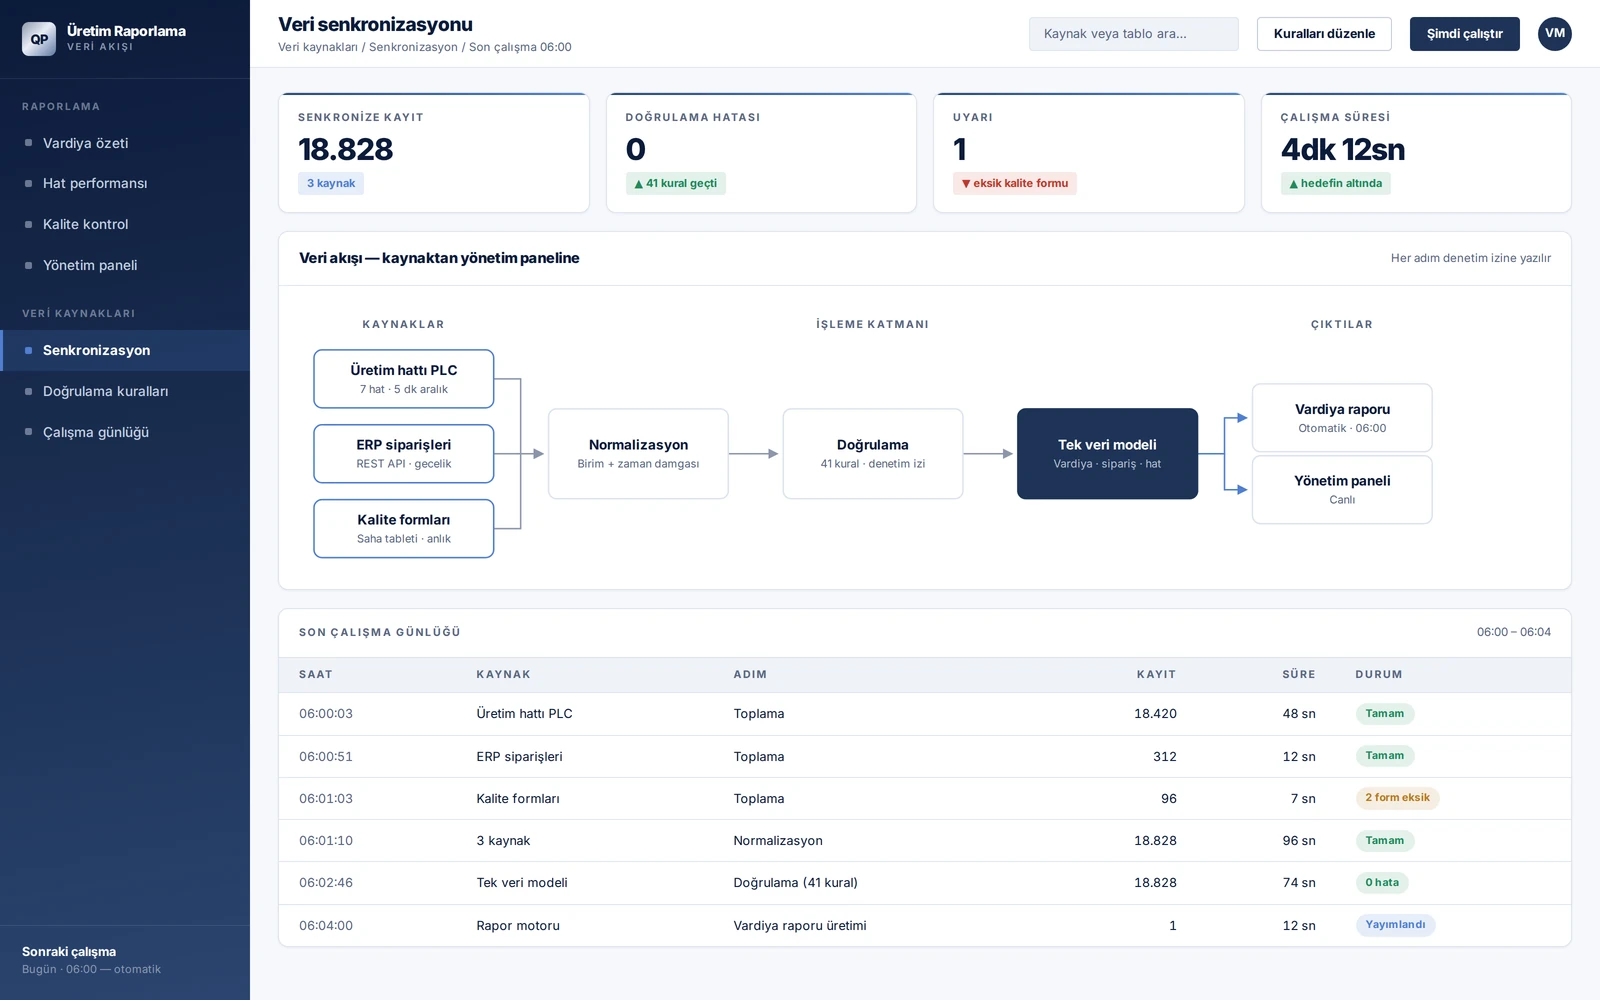Click the hedefin altında badge
This screenshot has width=1600, height=1000.
pyautogui.click(x=1336, y=183)
